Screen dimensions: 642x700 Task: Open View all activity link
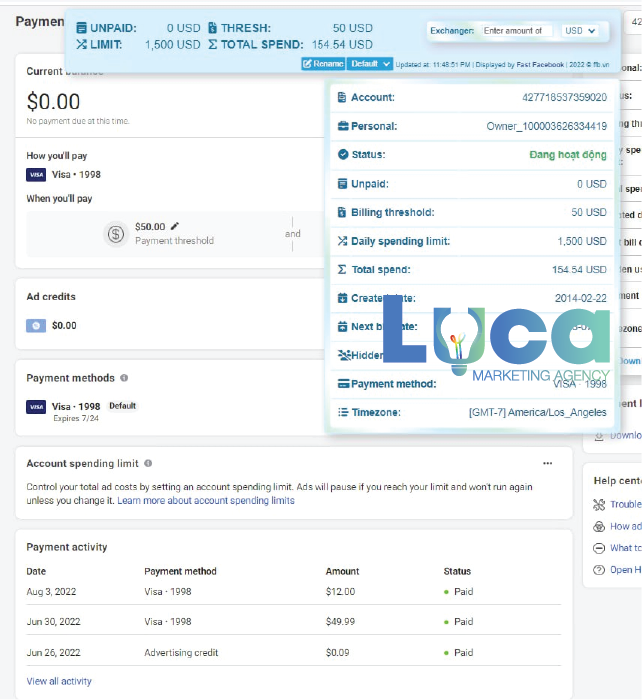(59, 681)
